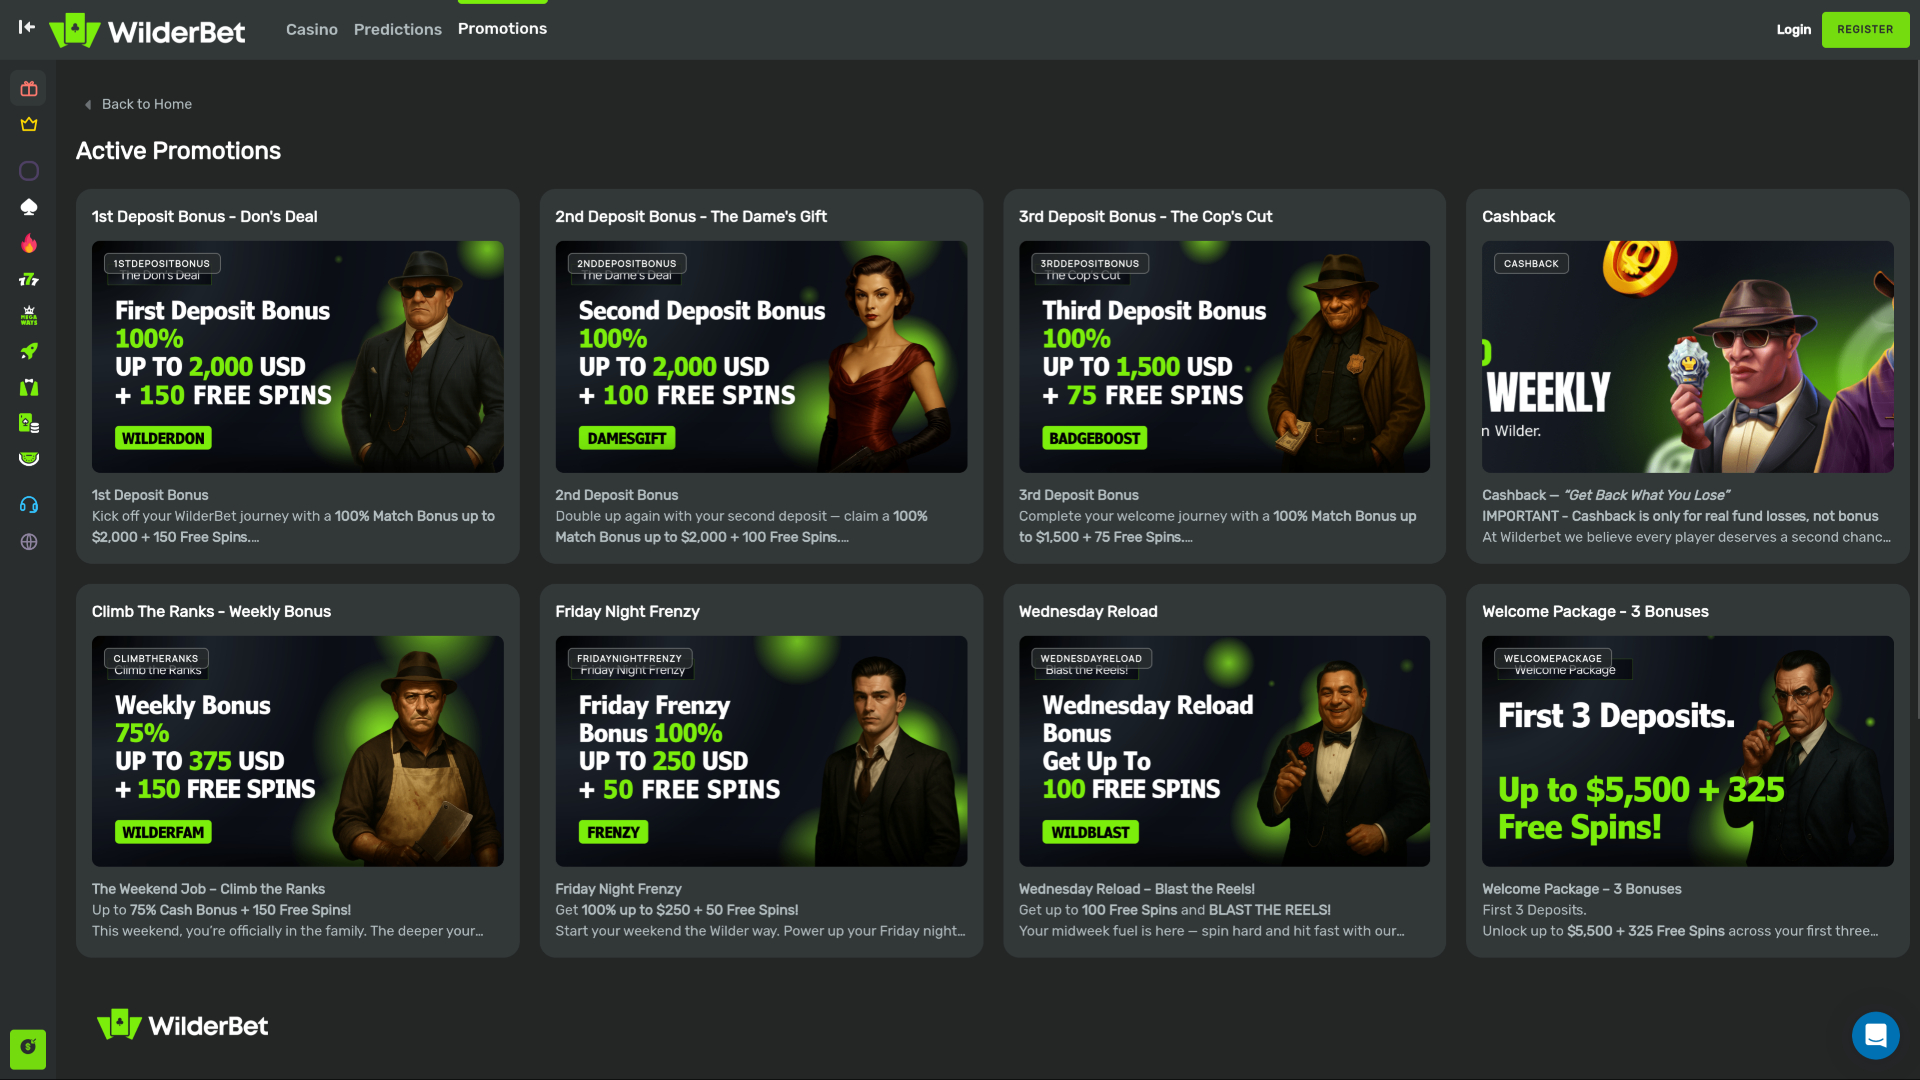Collapse the sidebar with the arrow icon
This screenshot has width=1920, height=1080.
point(27,27)
